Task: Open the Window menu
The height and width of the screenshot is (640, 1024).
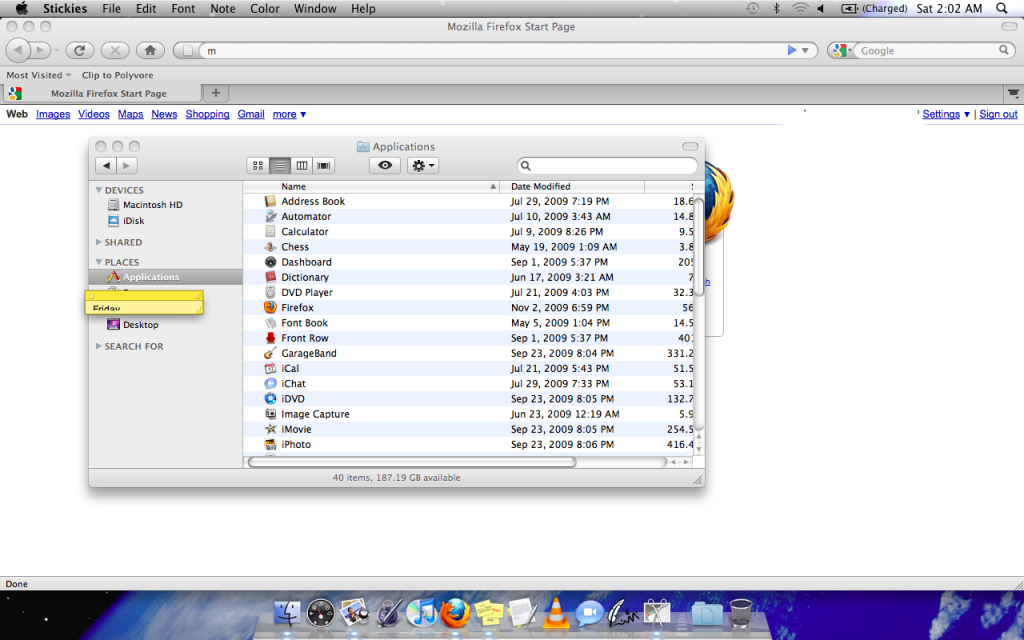Action: point(315,8)
